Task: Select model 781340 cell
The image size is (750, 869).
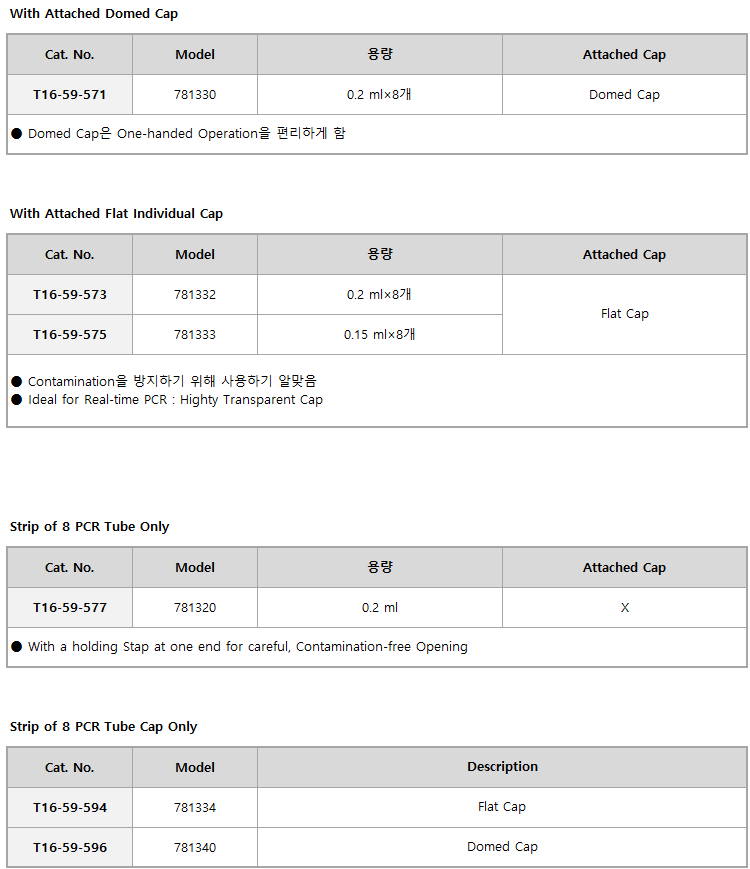Action: 195,847
